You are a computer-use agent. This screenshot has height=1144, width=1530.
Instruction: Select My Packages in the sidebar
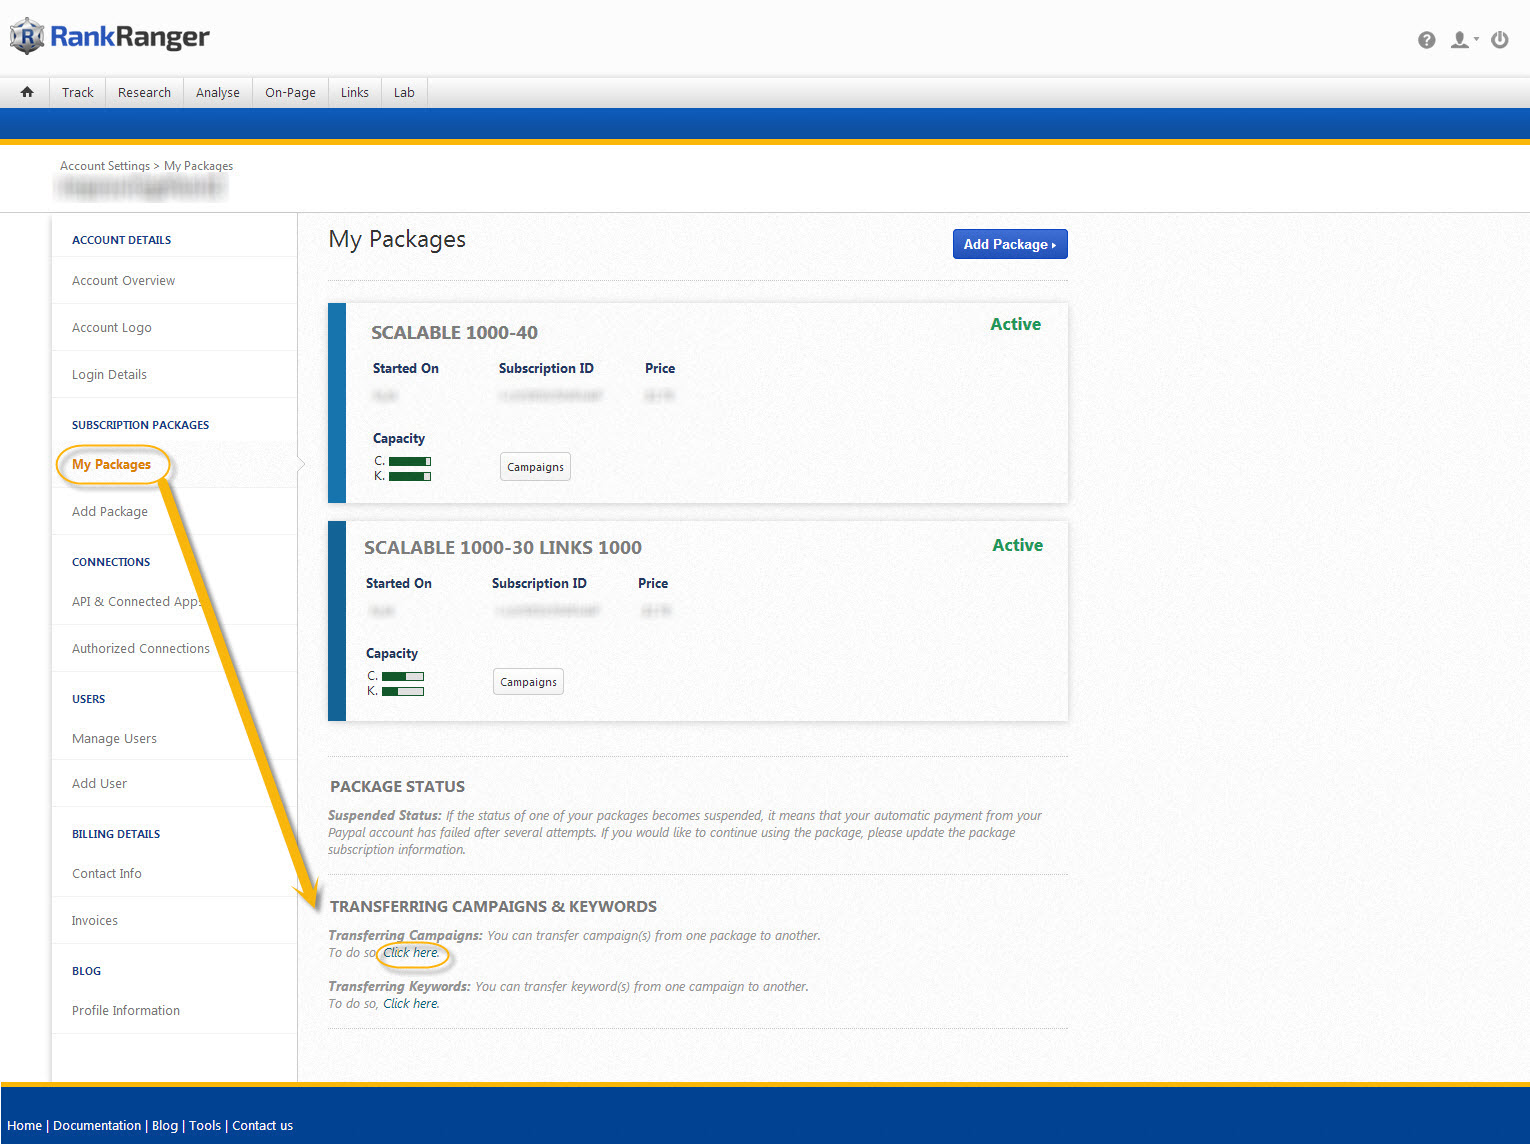[111, 465]
